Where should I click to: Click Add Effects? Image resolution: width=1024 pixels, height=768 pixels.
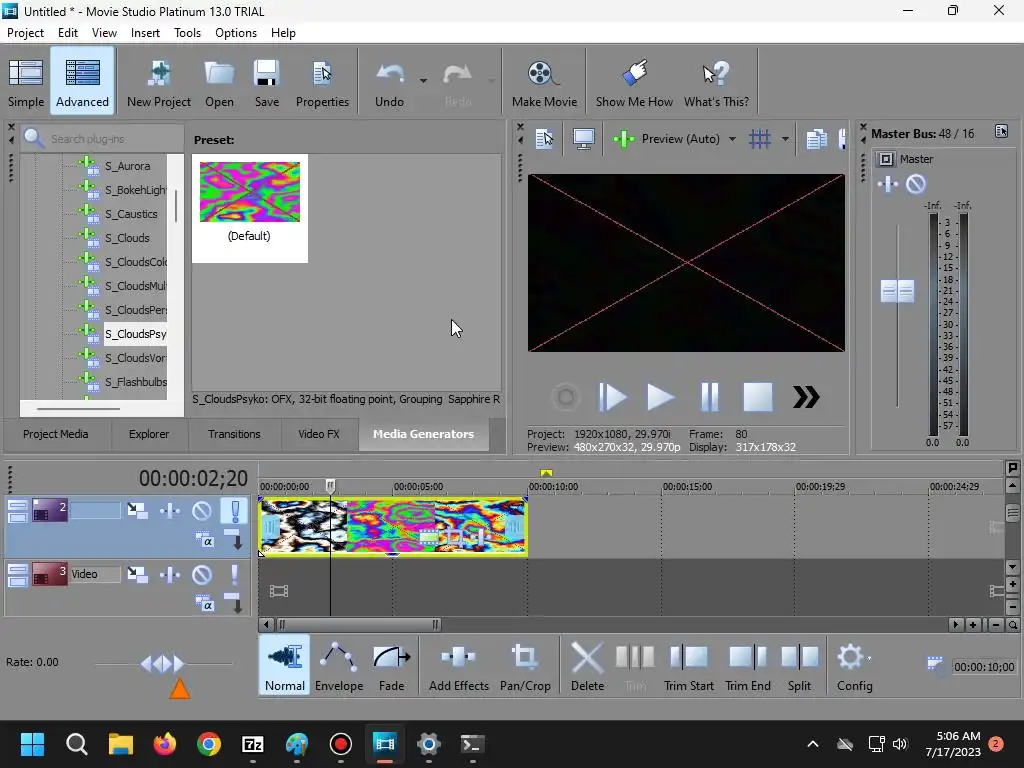pyautogui.click(x=458, y=665)
